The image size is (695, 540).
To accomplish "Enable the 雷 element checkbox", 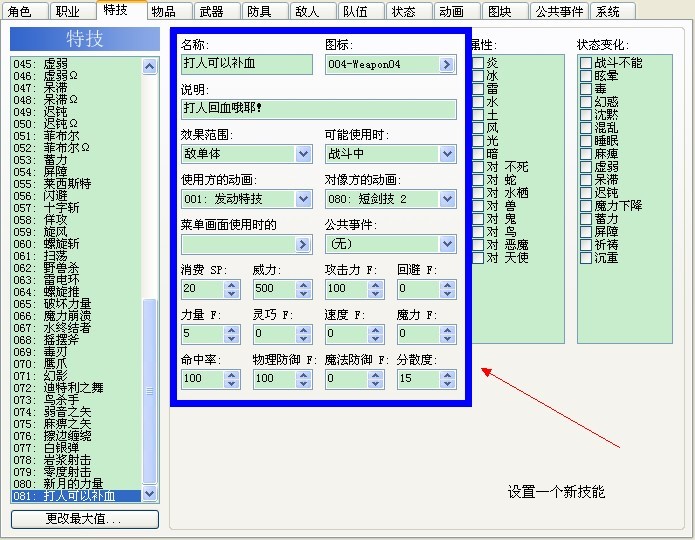I will coord(478,89).
